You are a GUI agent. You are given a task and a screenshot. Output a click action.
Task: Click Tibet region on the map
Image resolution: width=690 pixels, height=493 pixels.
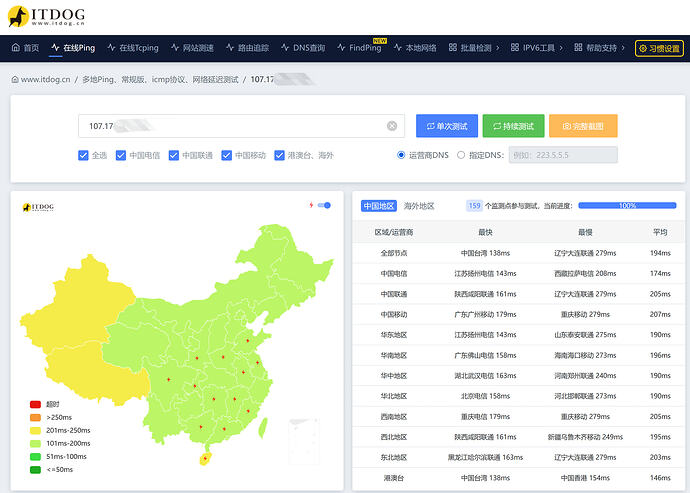coord(92,374)
